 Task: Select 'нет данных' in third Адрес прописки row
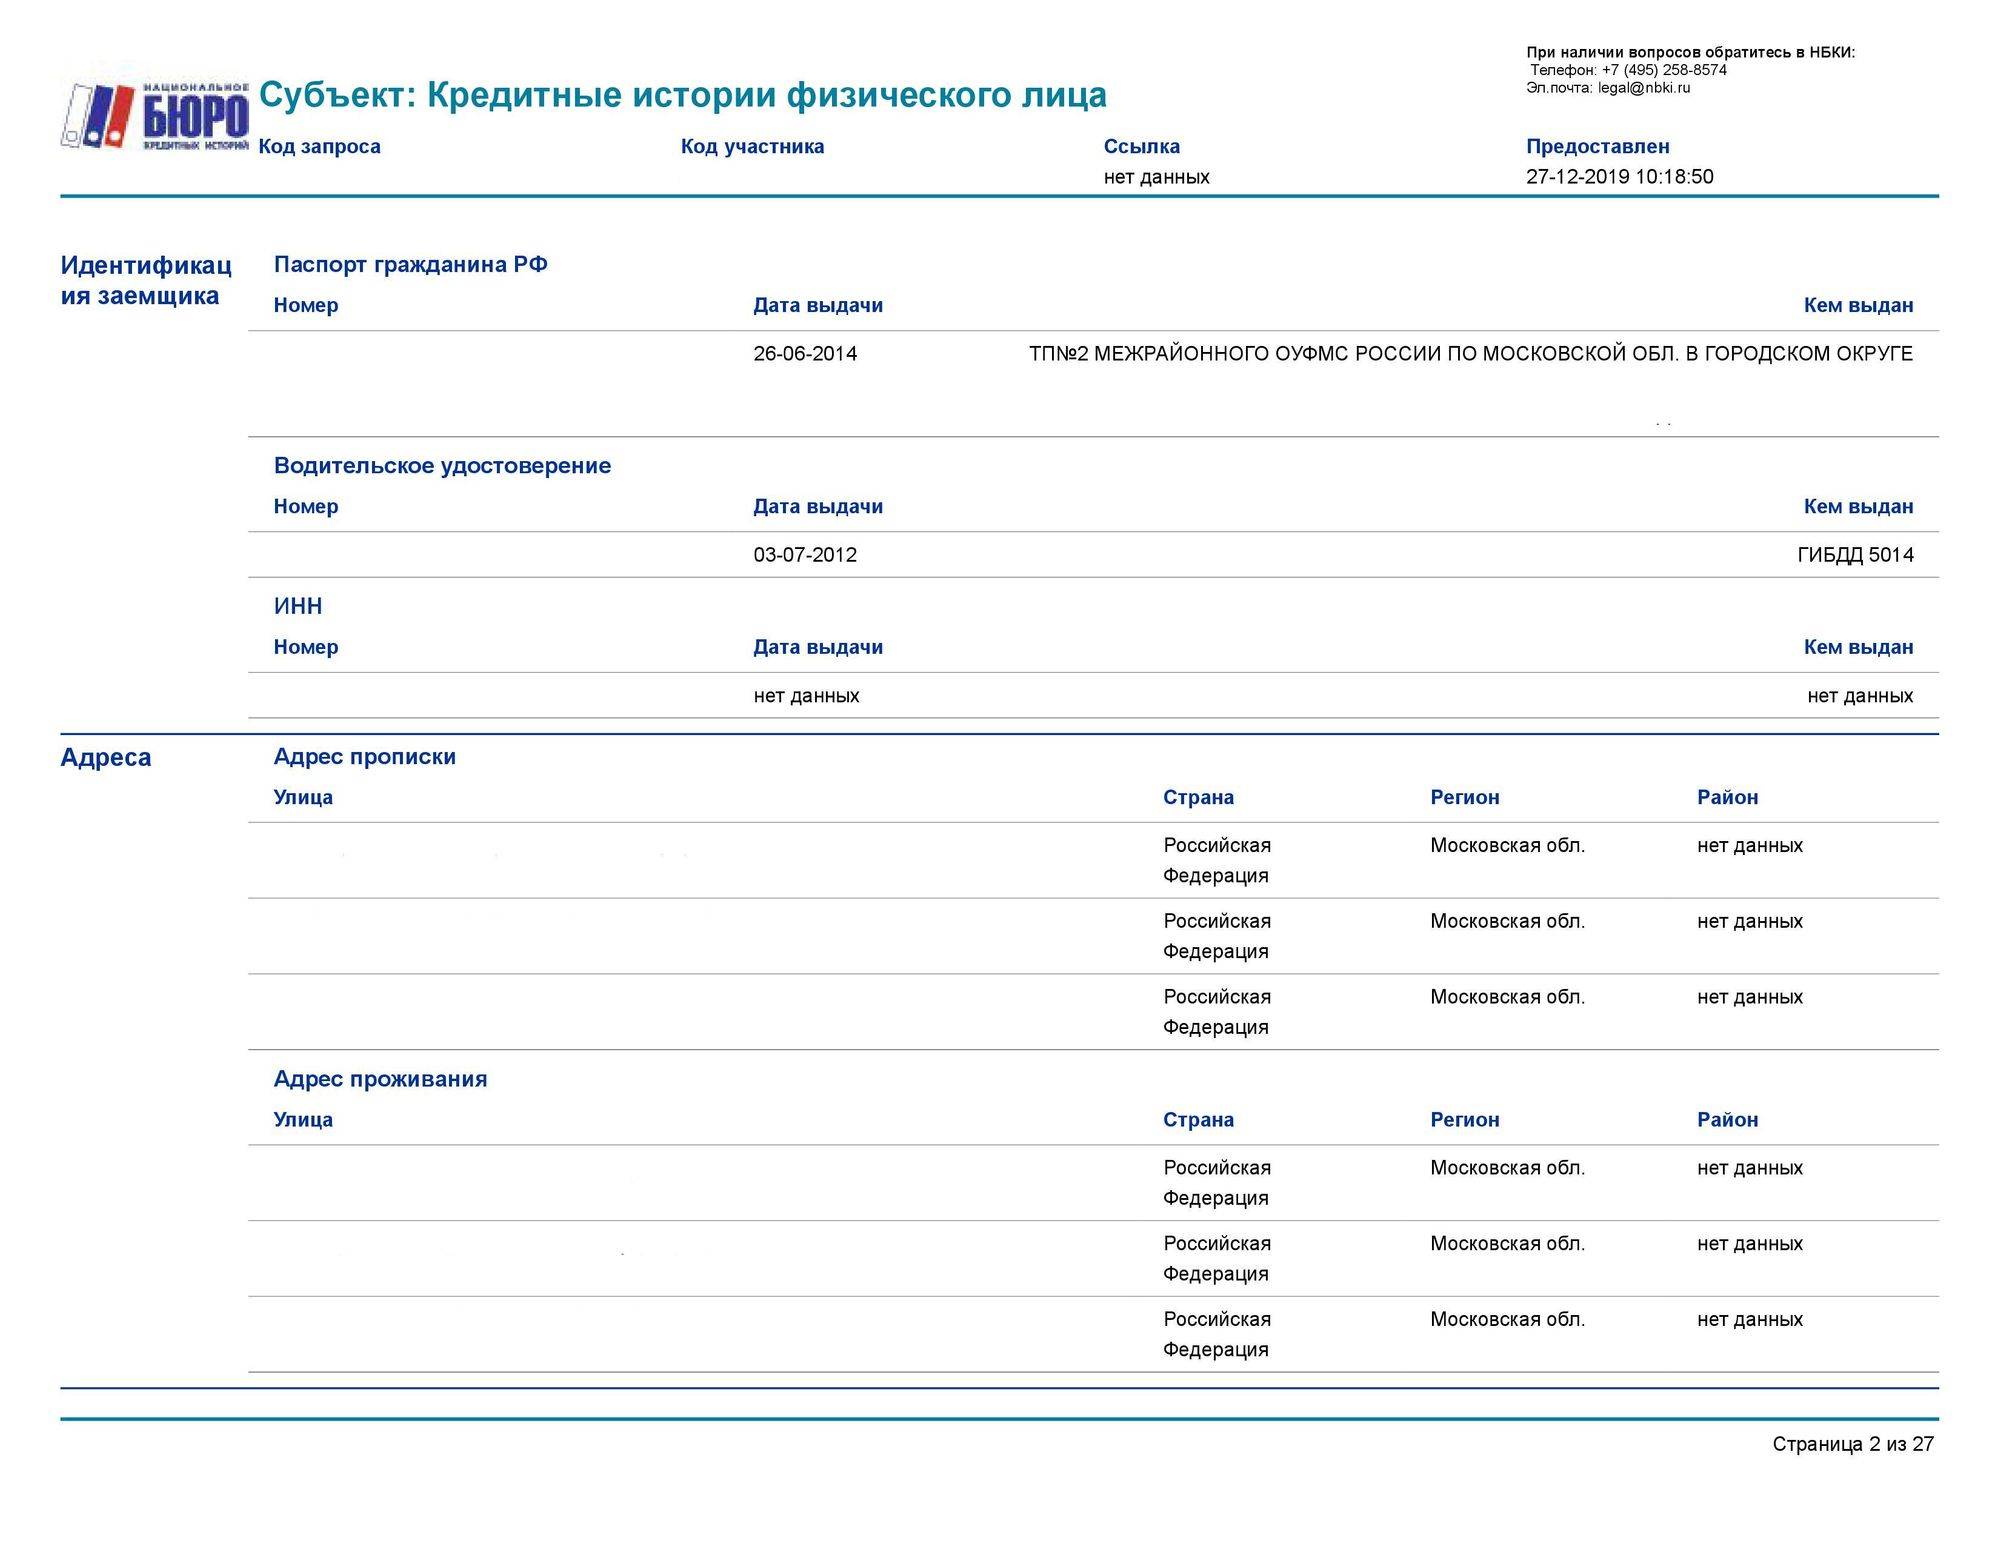click(1750, 997)
